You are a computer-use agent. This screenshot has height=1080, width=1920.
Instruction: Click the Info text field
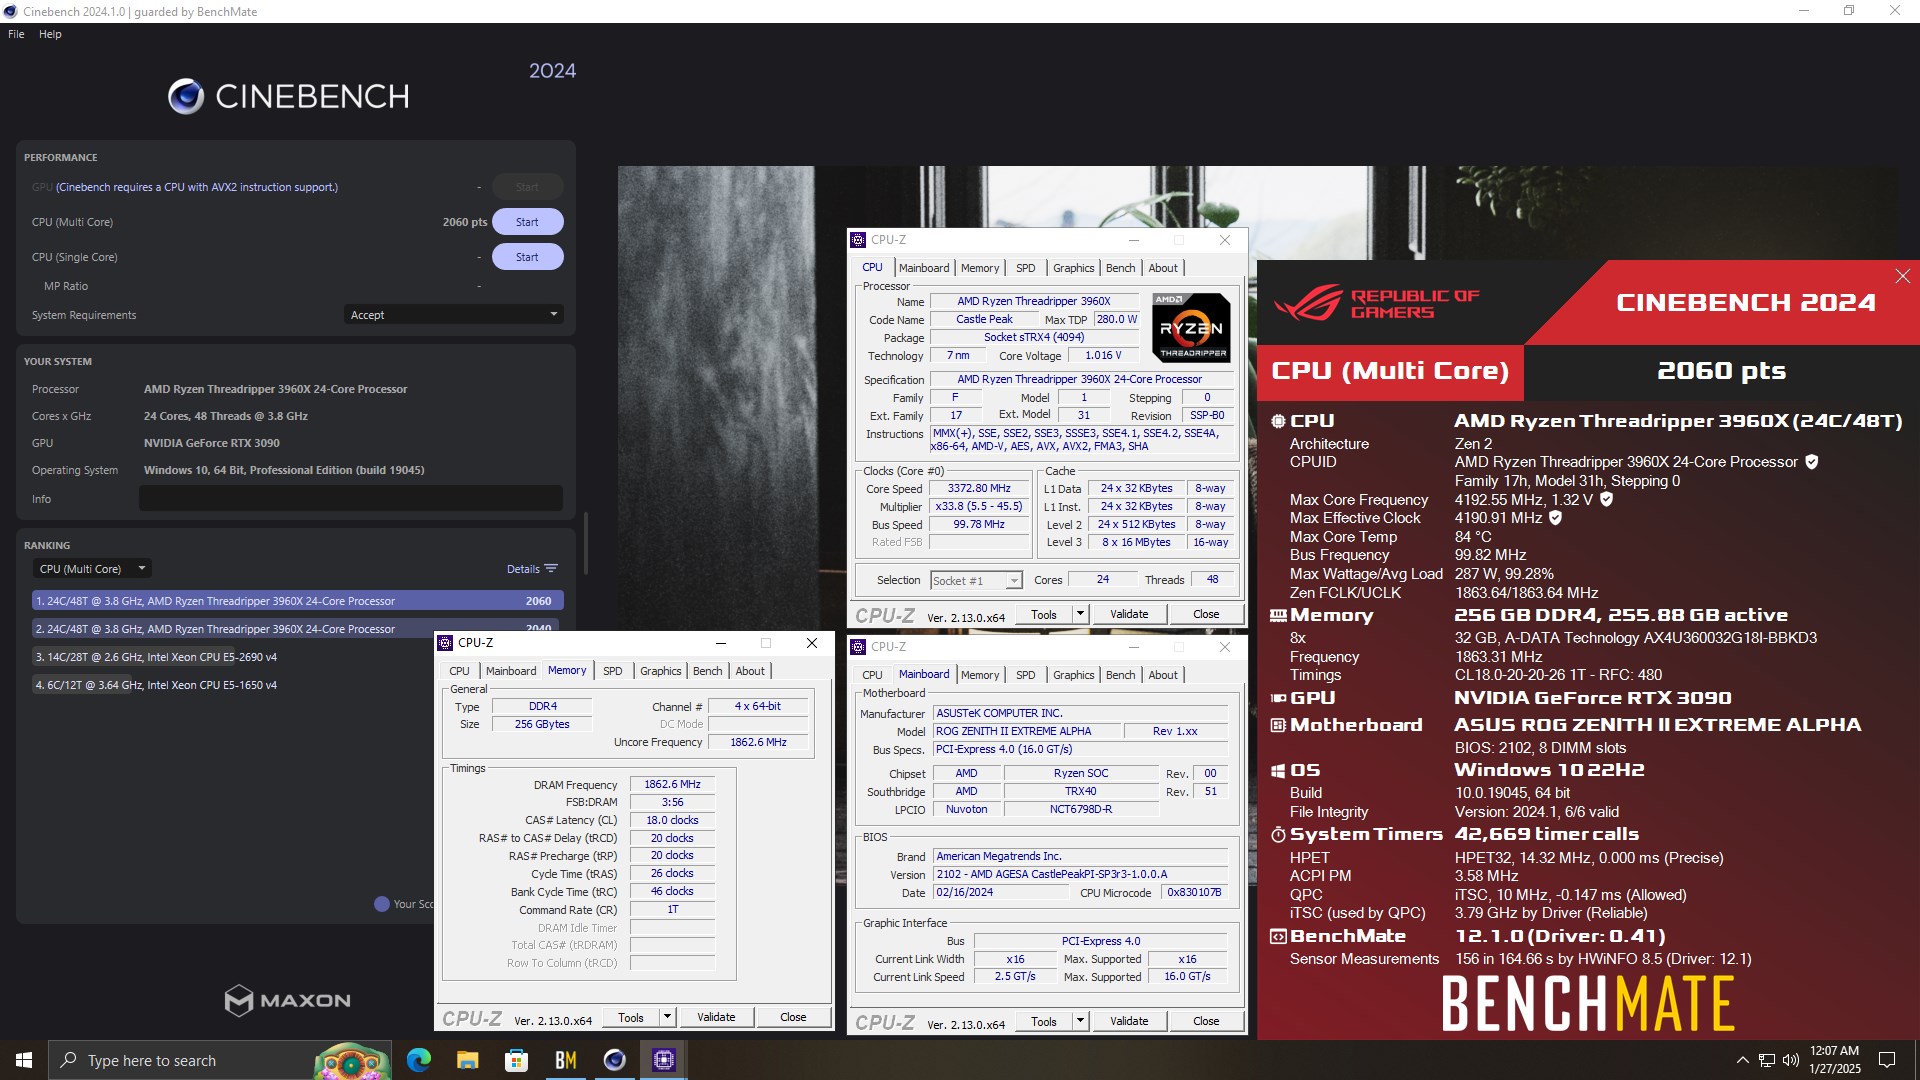point(350,498)
